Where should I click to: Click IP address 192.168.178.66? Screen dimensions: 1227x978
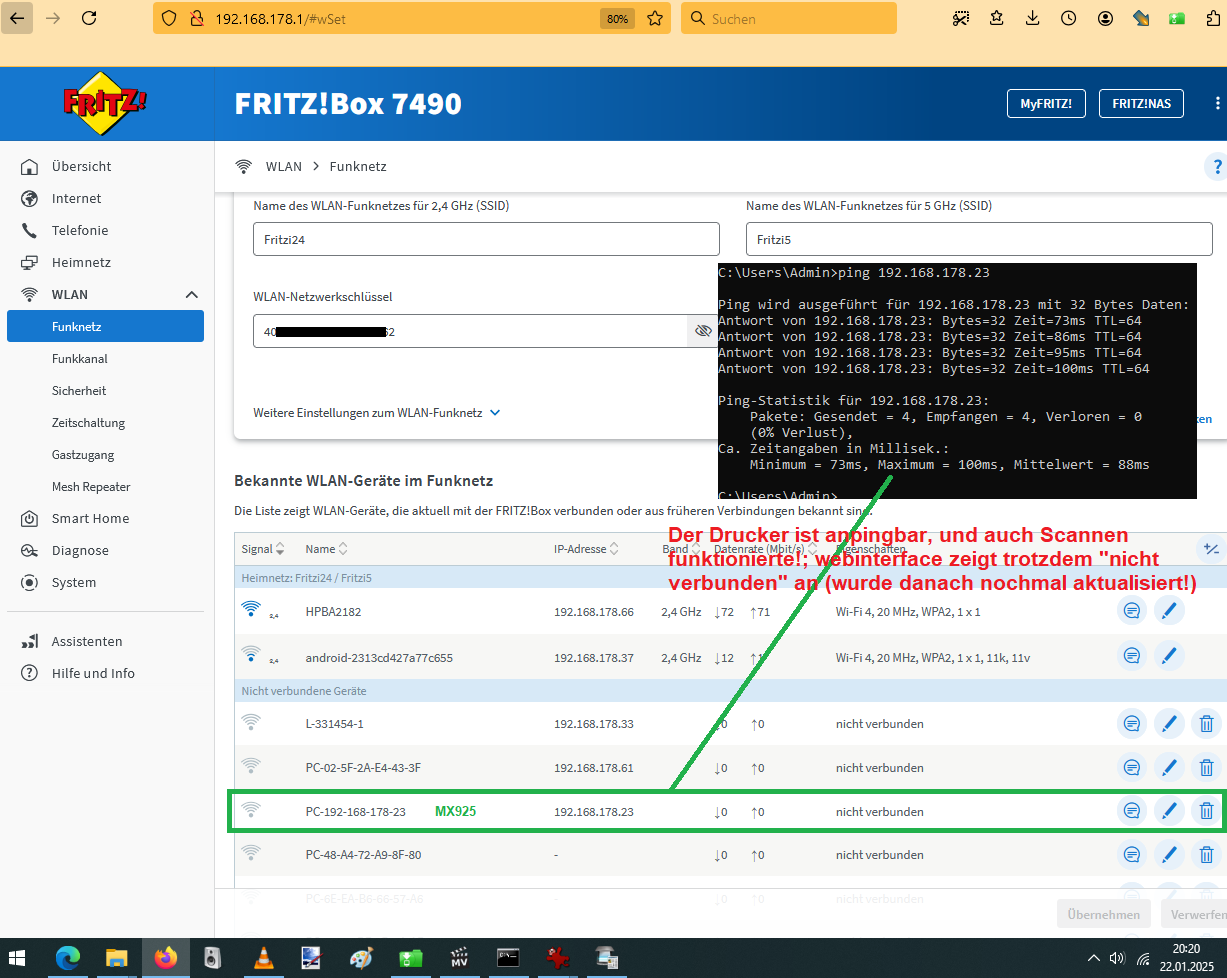[x=594, y=612]
